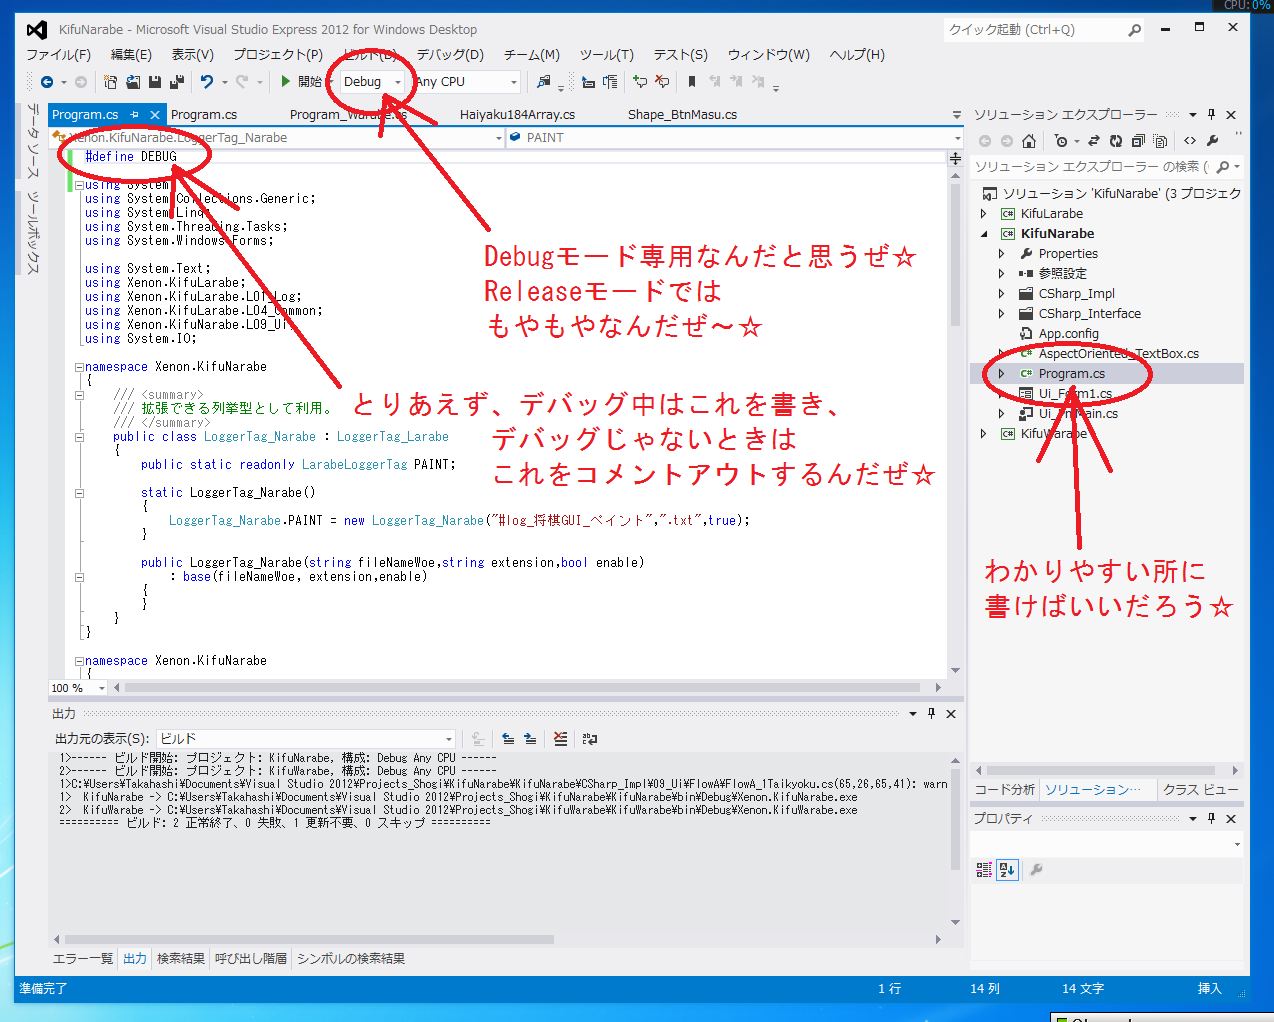Expand the CSharp_Impl folder node
This screenshot has height=1022, width=1274.
(x=1001, y=294)
